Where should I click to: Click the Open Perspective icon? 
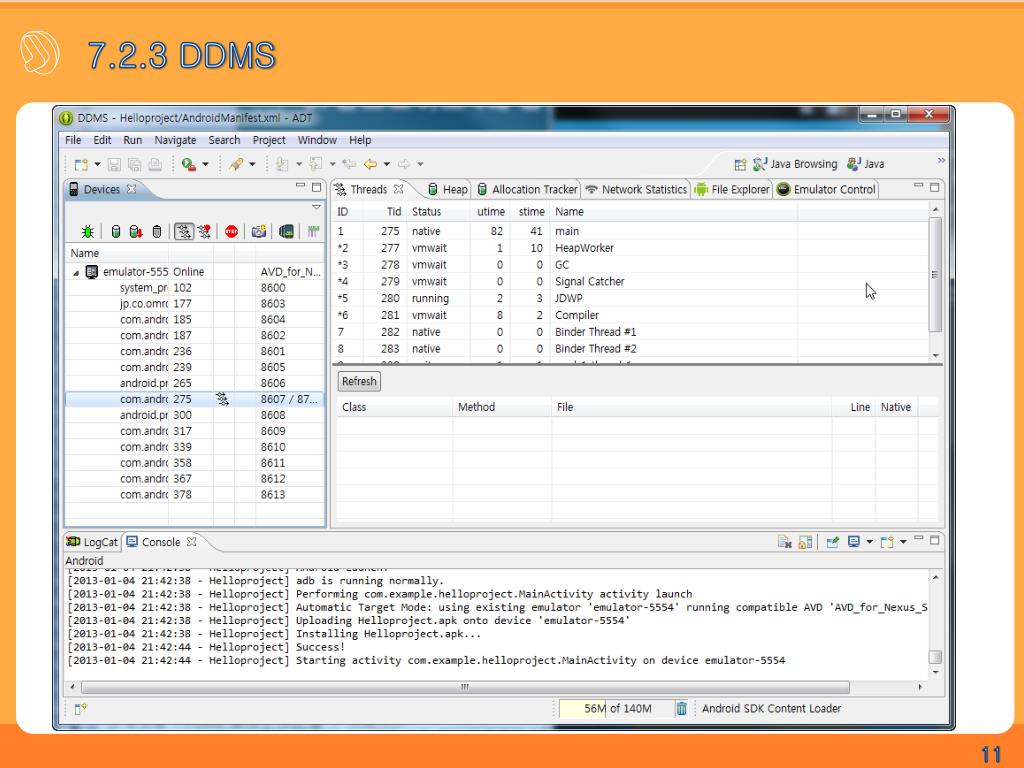(740, 165)
